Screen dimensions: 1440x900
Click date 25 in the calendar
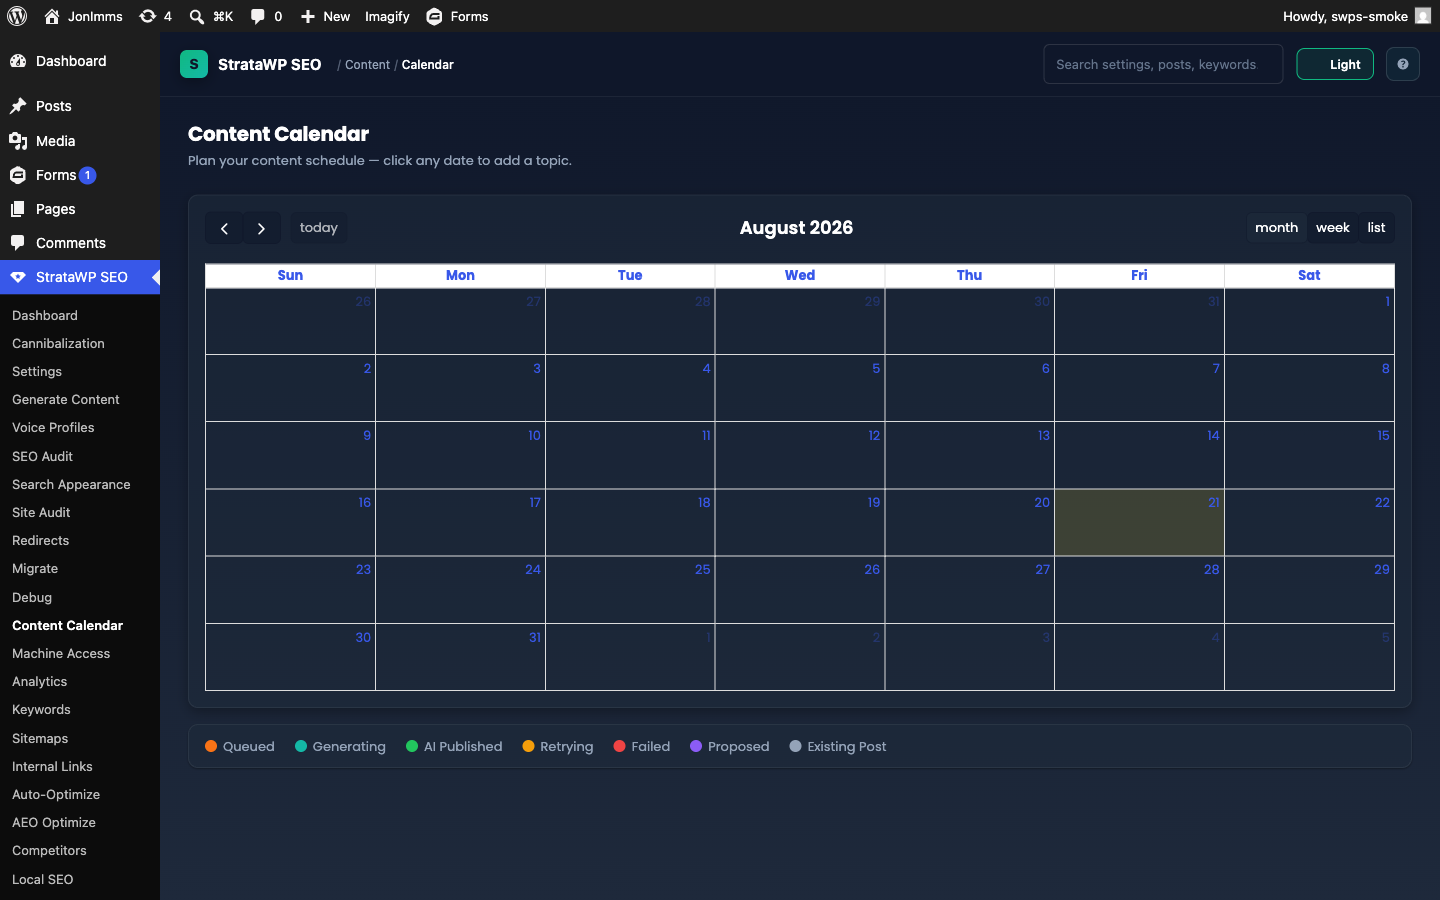click(703, 569)
